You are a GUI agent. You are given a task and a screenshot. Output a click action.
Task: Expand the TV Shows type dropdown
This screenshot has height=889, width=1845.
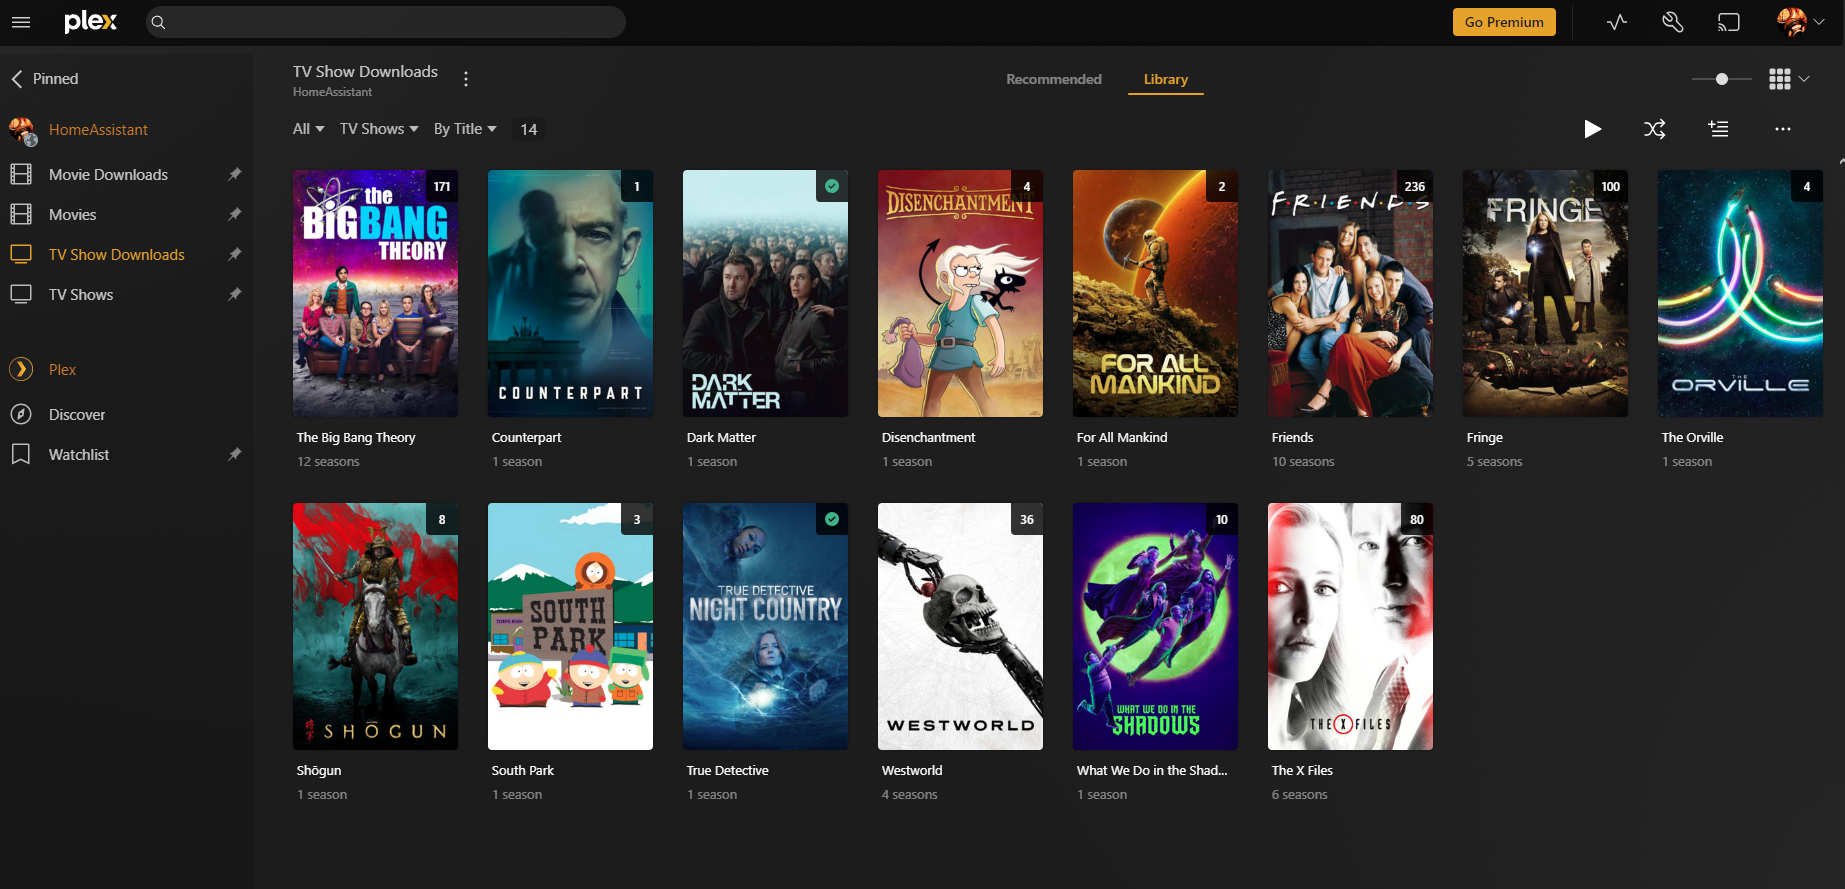click(379, 129)
